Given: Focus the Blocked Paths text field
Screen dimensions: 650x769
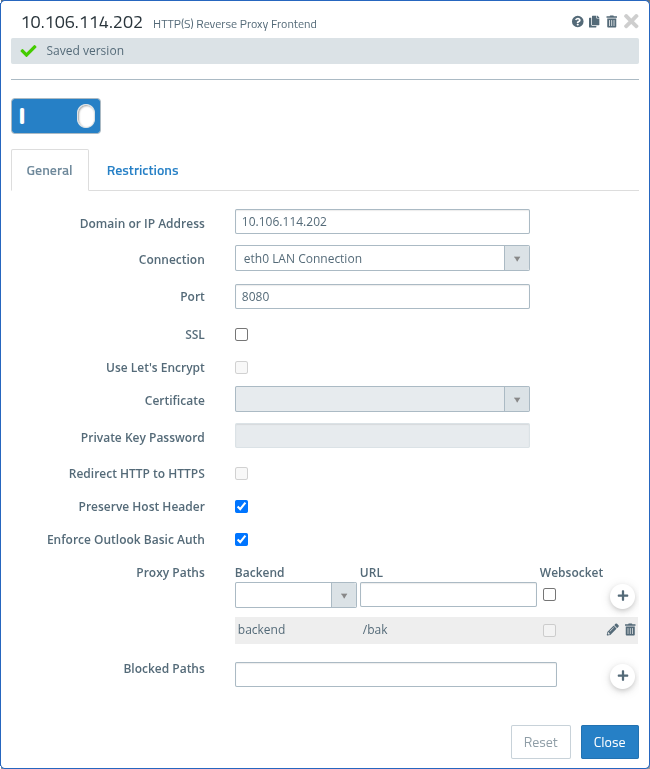Looking at the screenshot, I should pyautogui.click(x=395, y=675).
